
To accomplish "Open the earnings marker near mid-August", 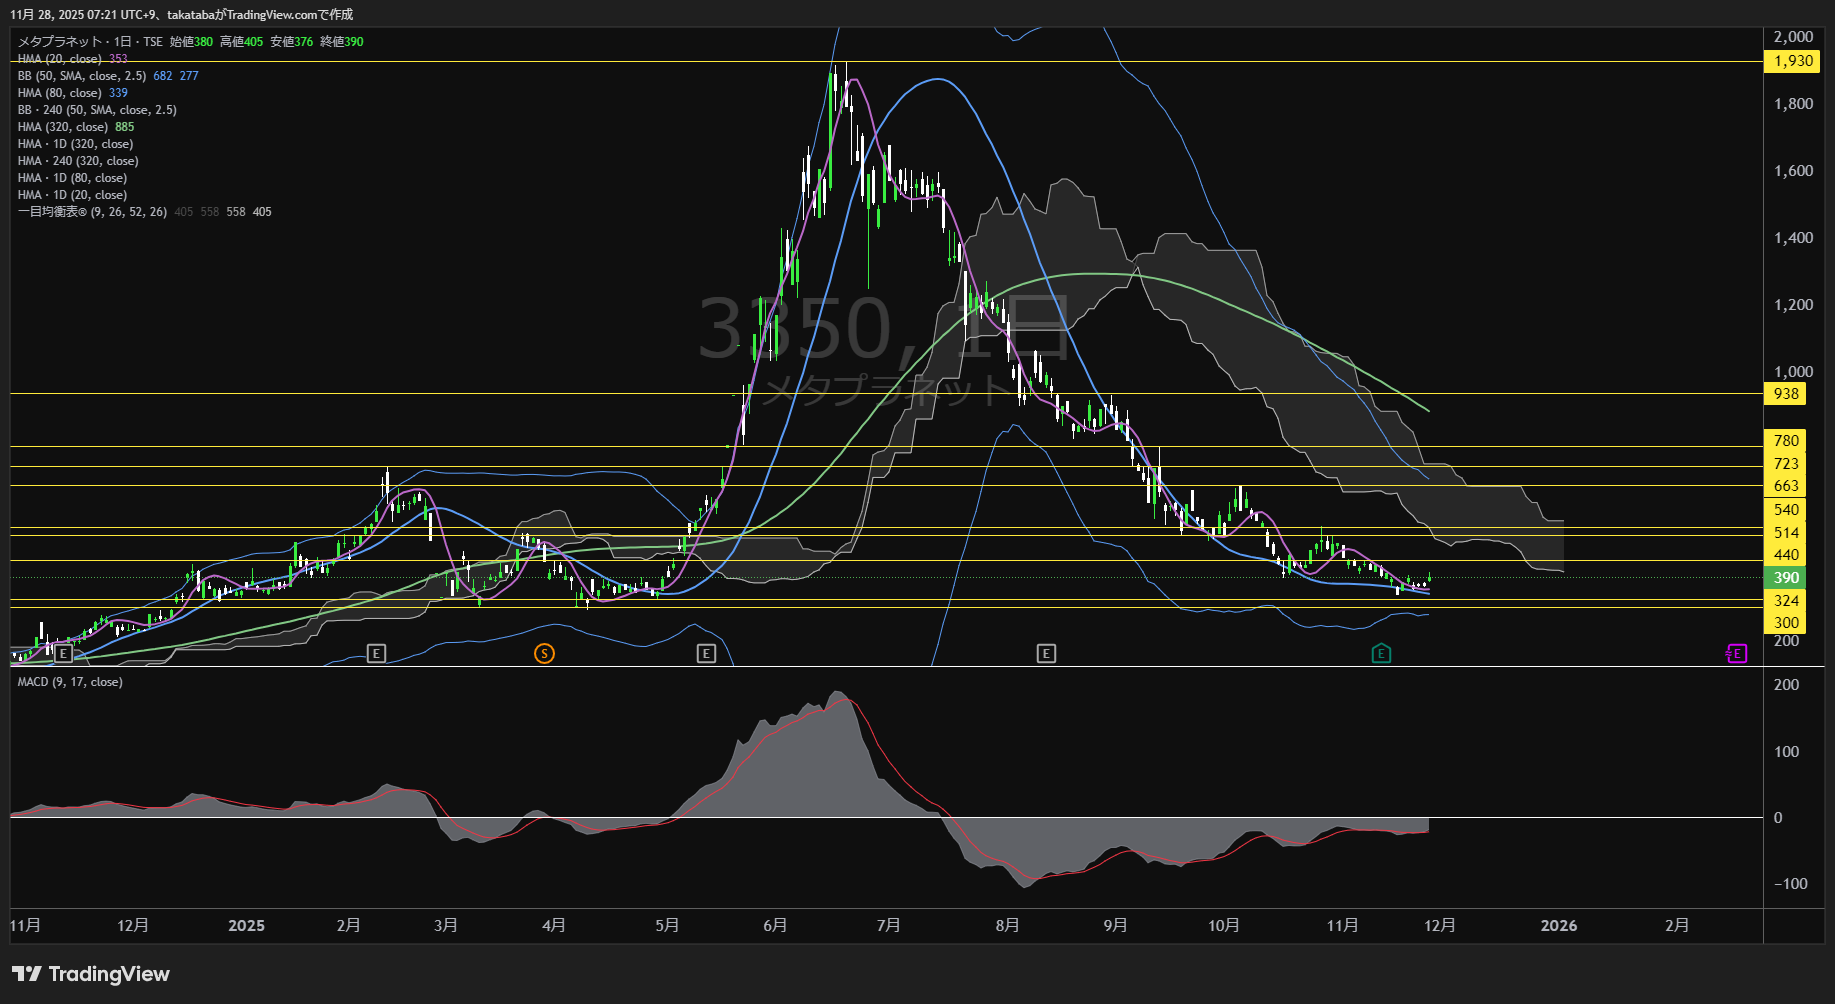I will tap(1046, 654).
